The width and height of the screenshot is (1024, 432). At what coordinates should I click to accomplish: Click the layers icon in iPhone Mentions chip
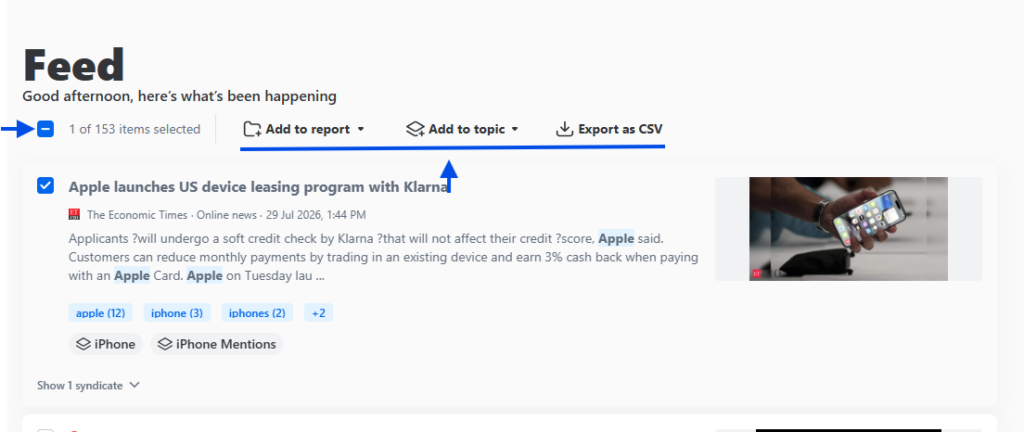pyautogui.click(x=166, y=344)
